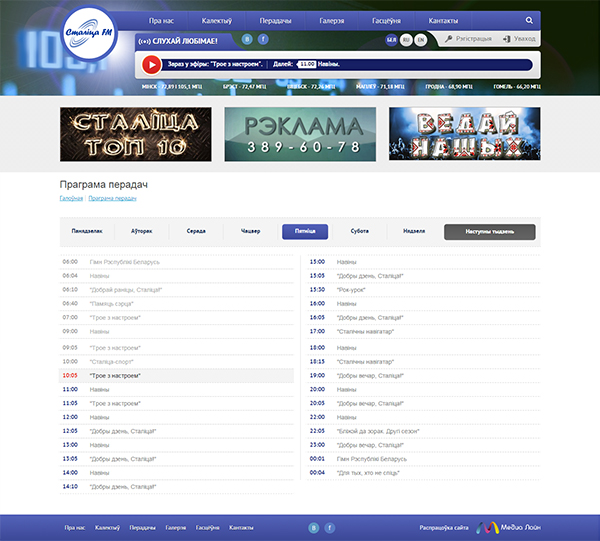Click the Наступны тыдзень button
The height and width of the screenshot is (541, 600).
[489, 232]
